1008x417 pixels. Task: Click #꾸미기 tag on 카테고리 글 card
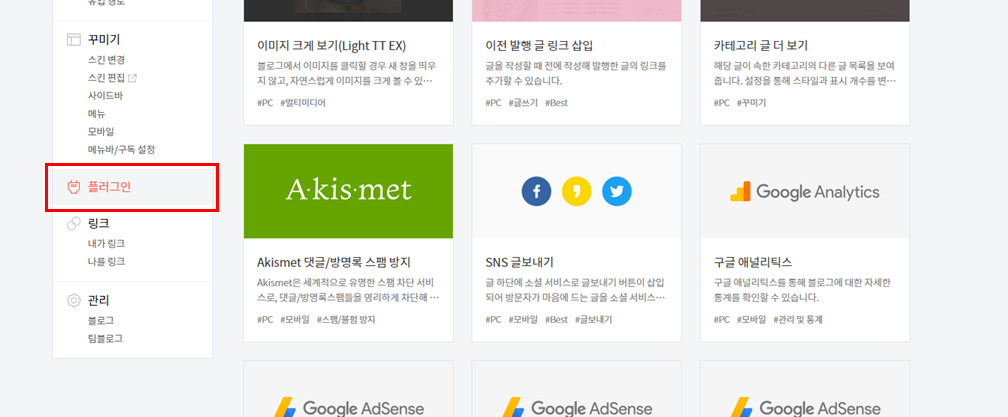(751, 103)
